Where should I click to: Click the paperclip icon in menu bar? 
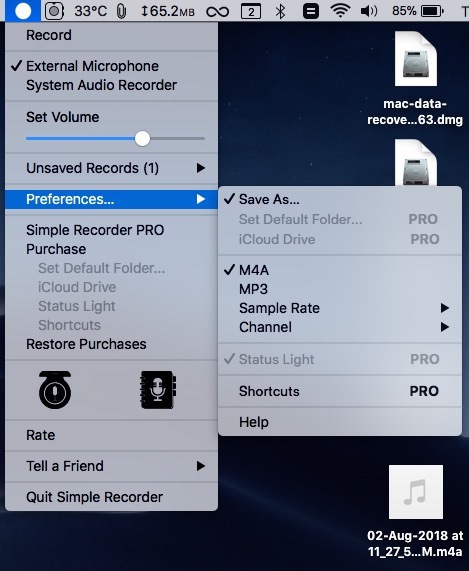pyautogui.click(x=122, y=11)
